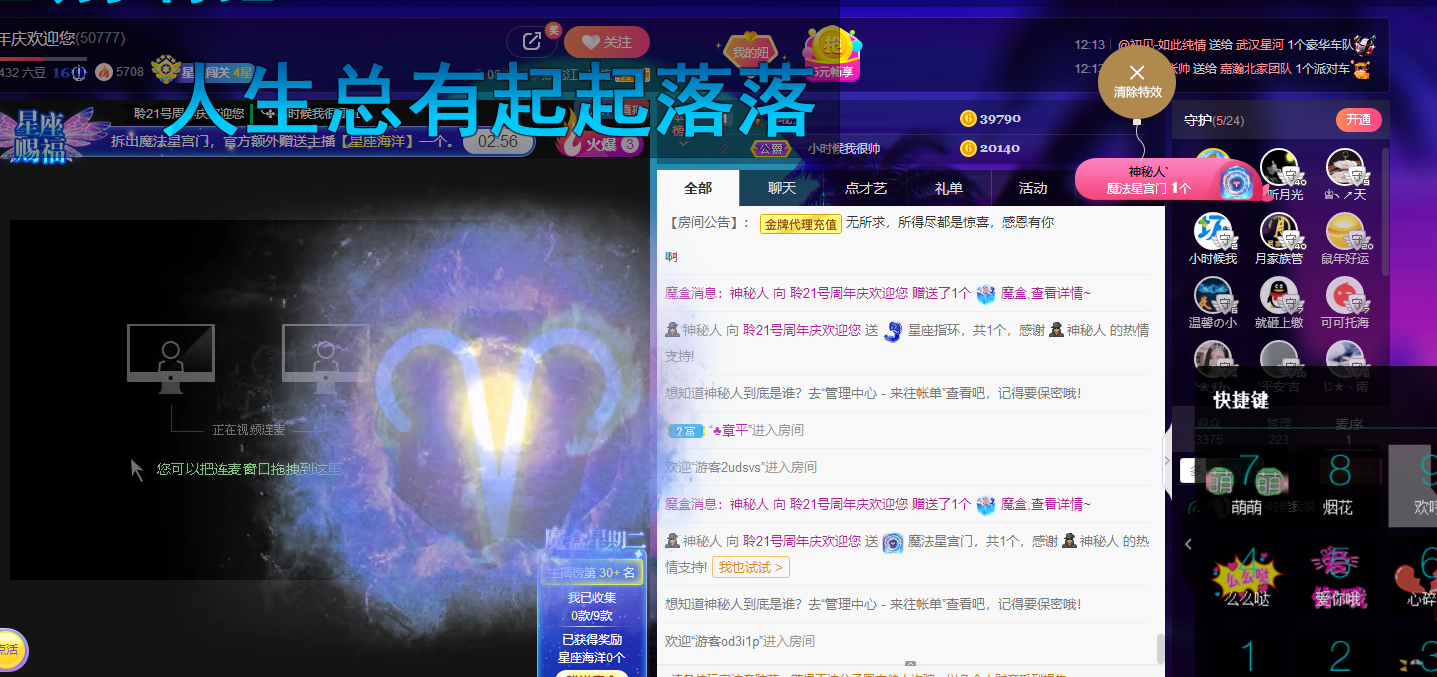Select shortcut number 2
Screen dimensions: 1437x677
click(1338, 655)
